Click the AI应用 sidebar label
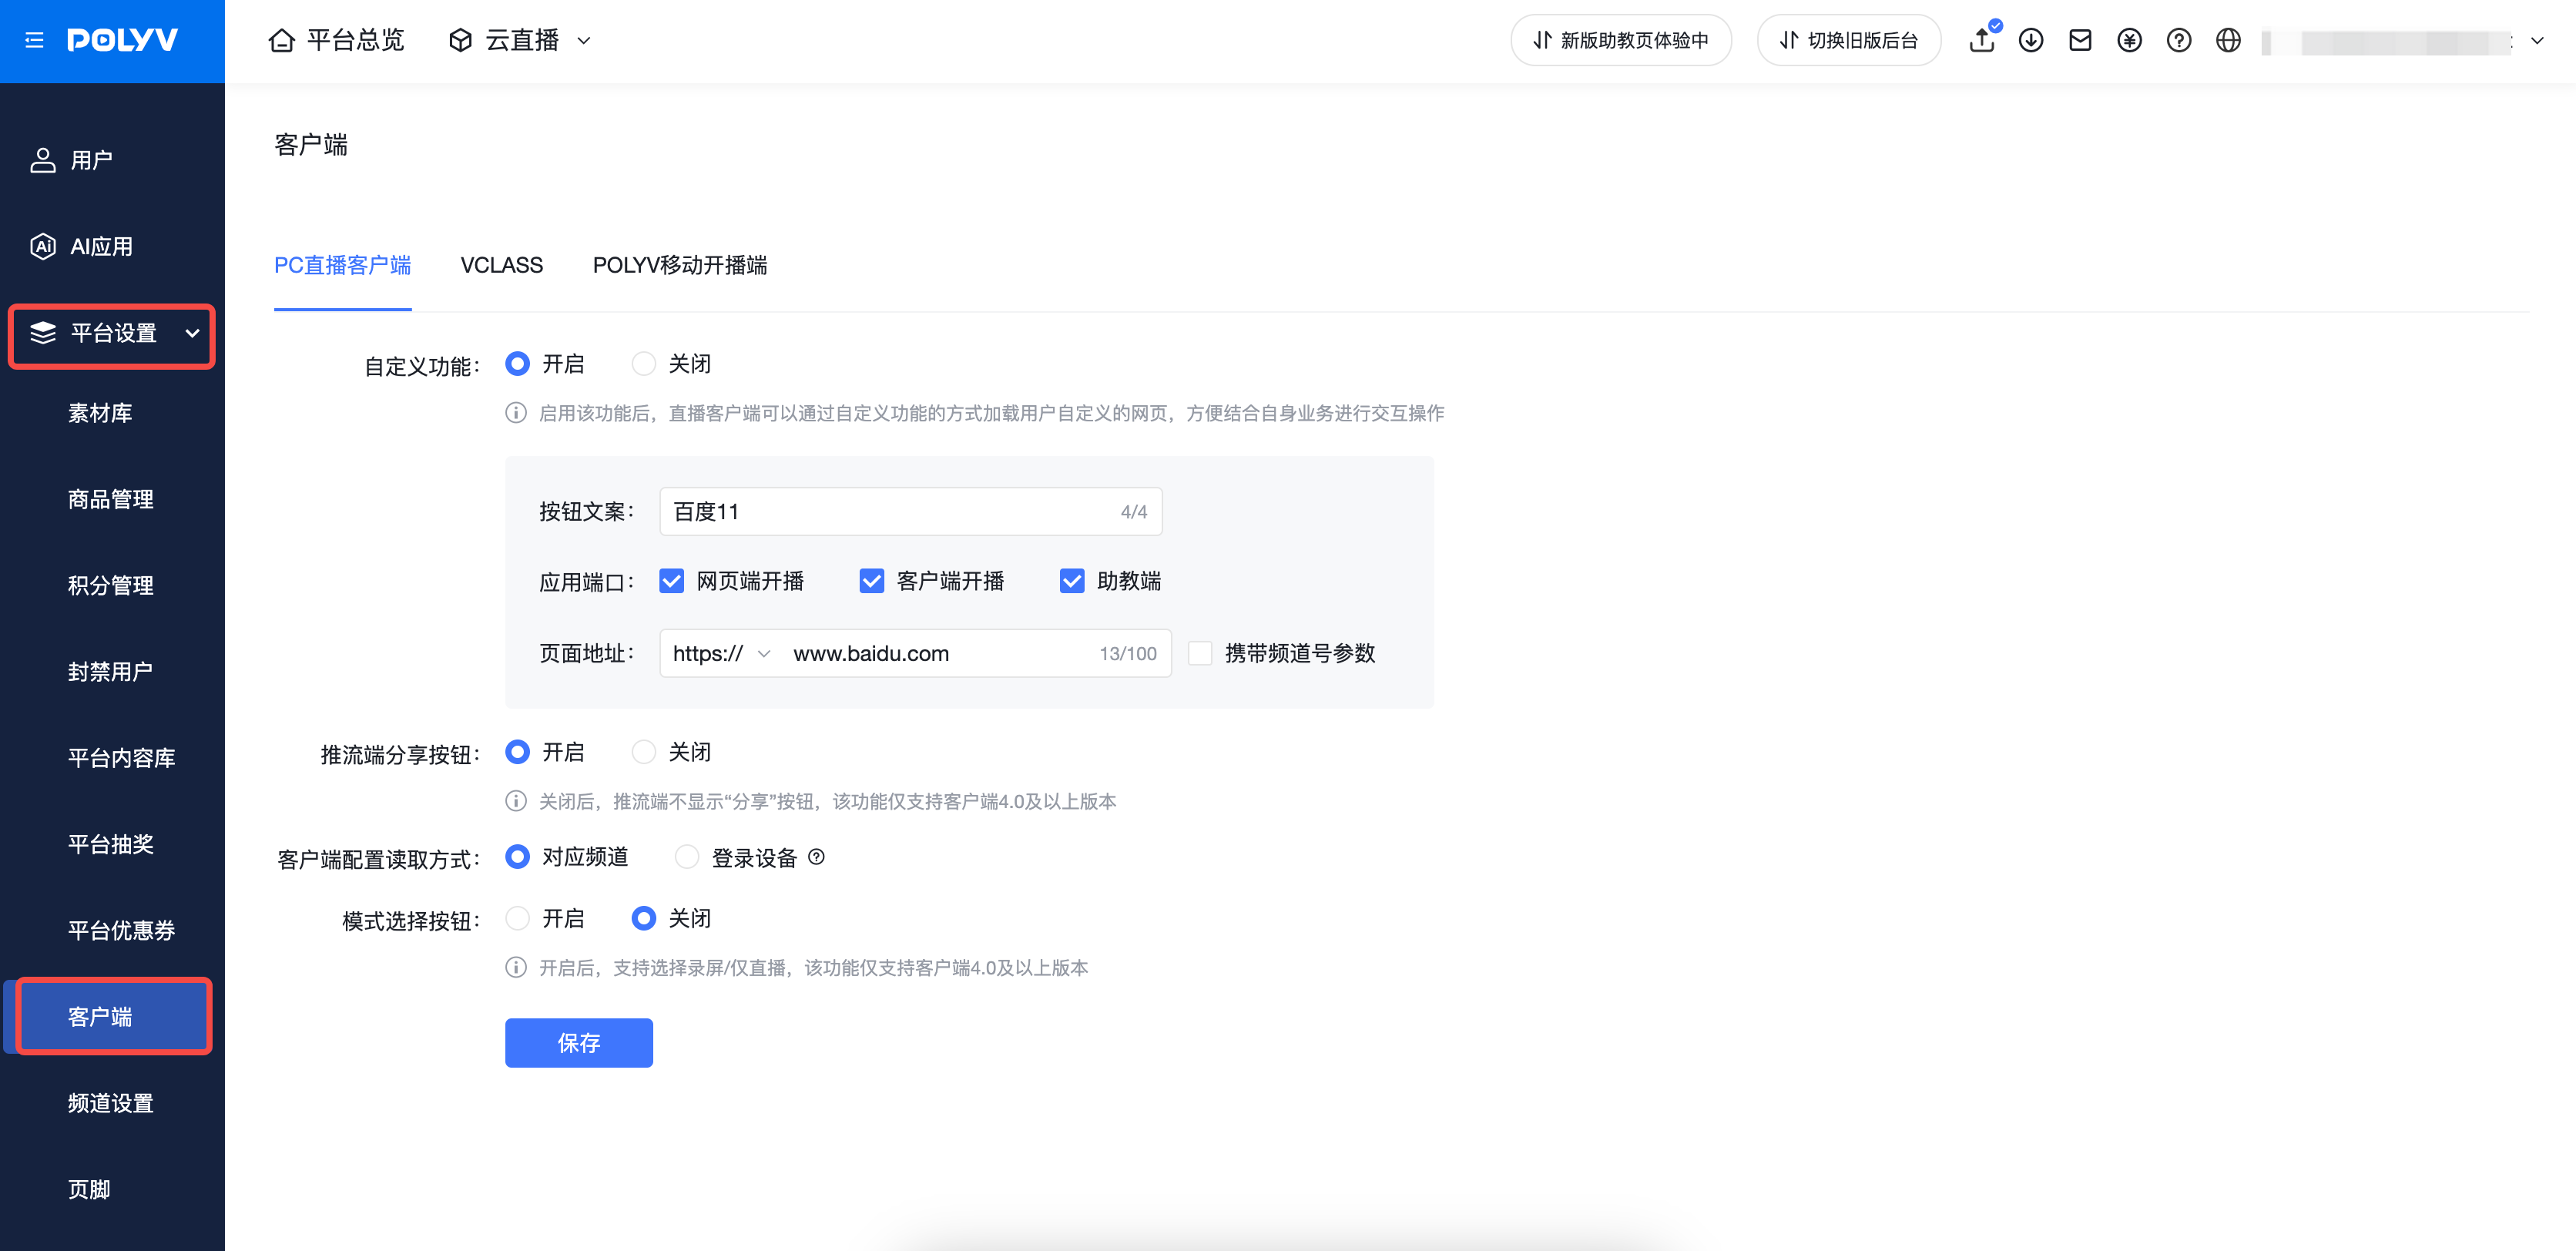 tap(101, 246)
